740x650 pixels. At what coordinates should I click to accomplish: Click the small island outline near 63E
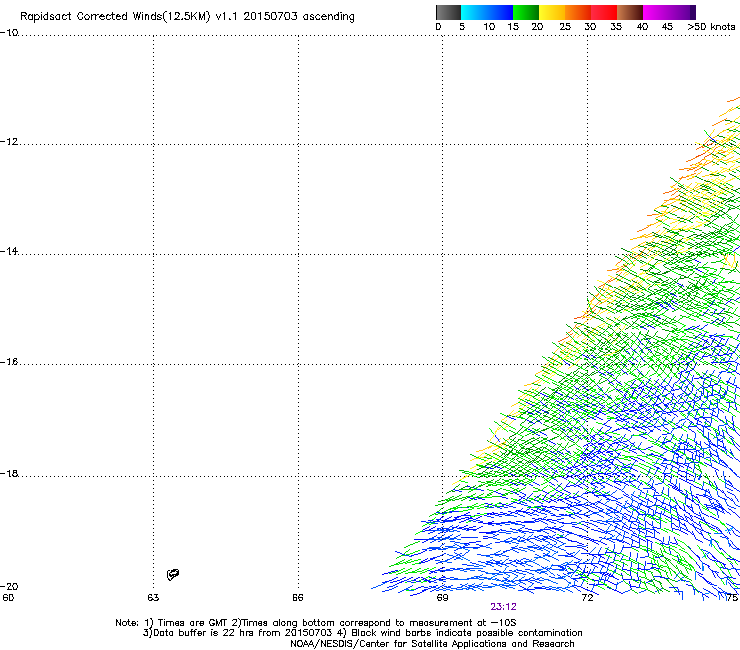(173, 574)
